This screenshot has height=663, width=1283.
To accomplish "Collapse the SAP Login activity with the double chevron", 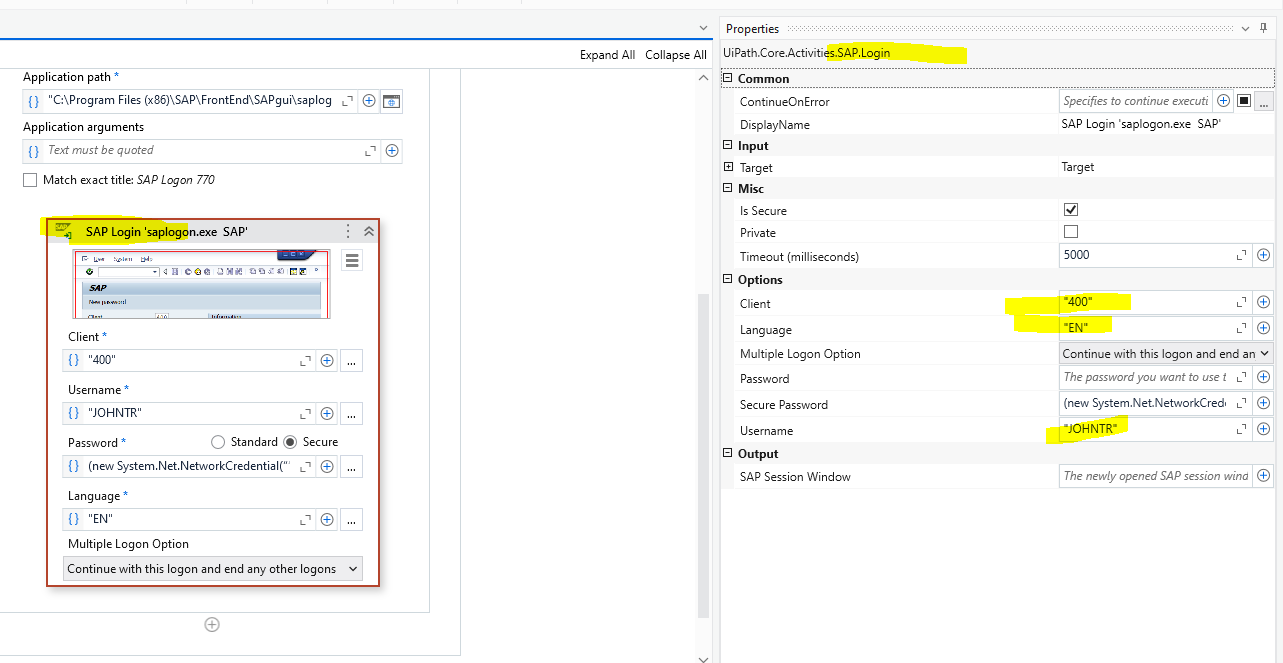I will point(369,231).
